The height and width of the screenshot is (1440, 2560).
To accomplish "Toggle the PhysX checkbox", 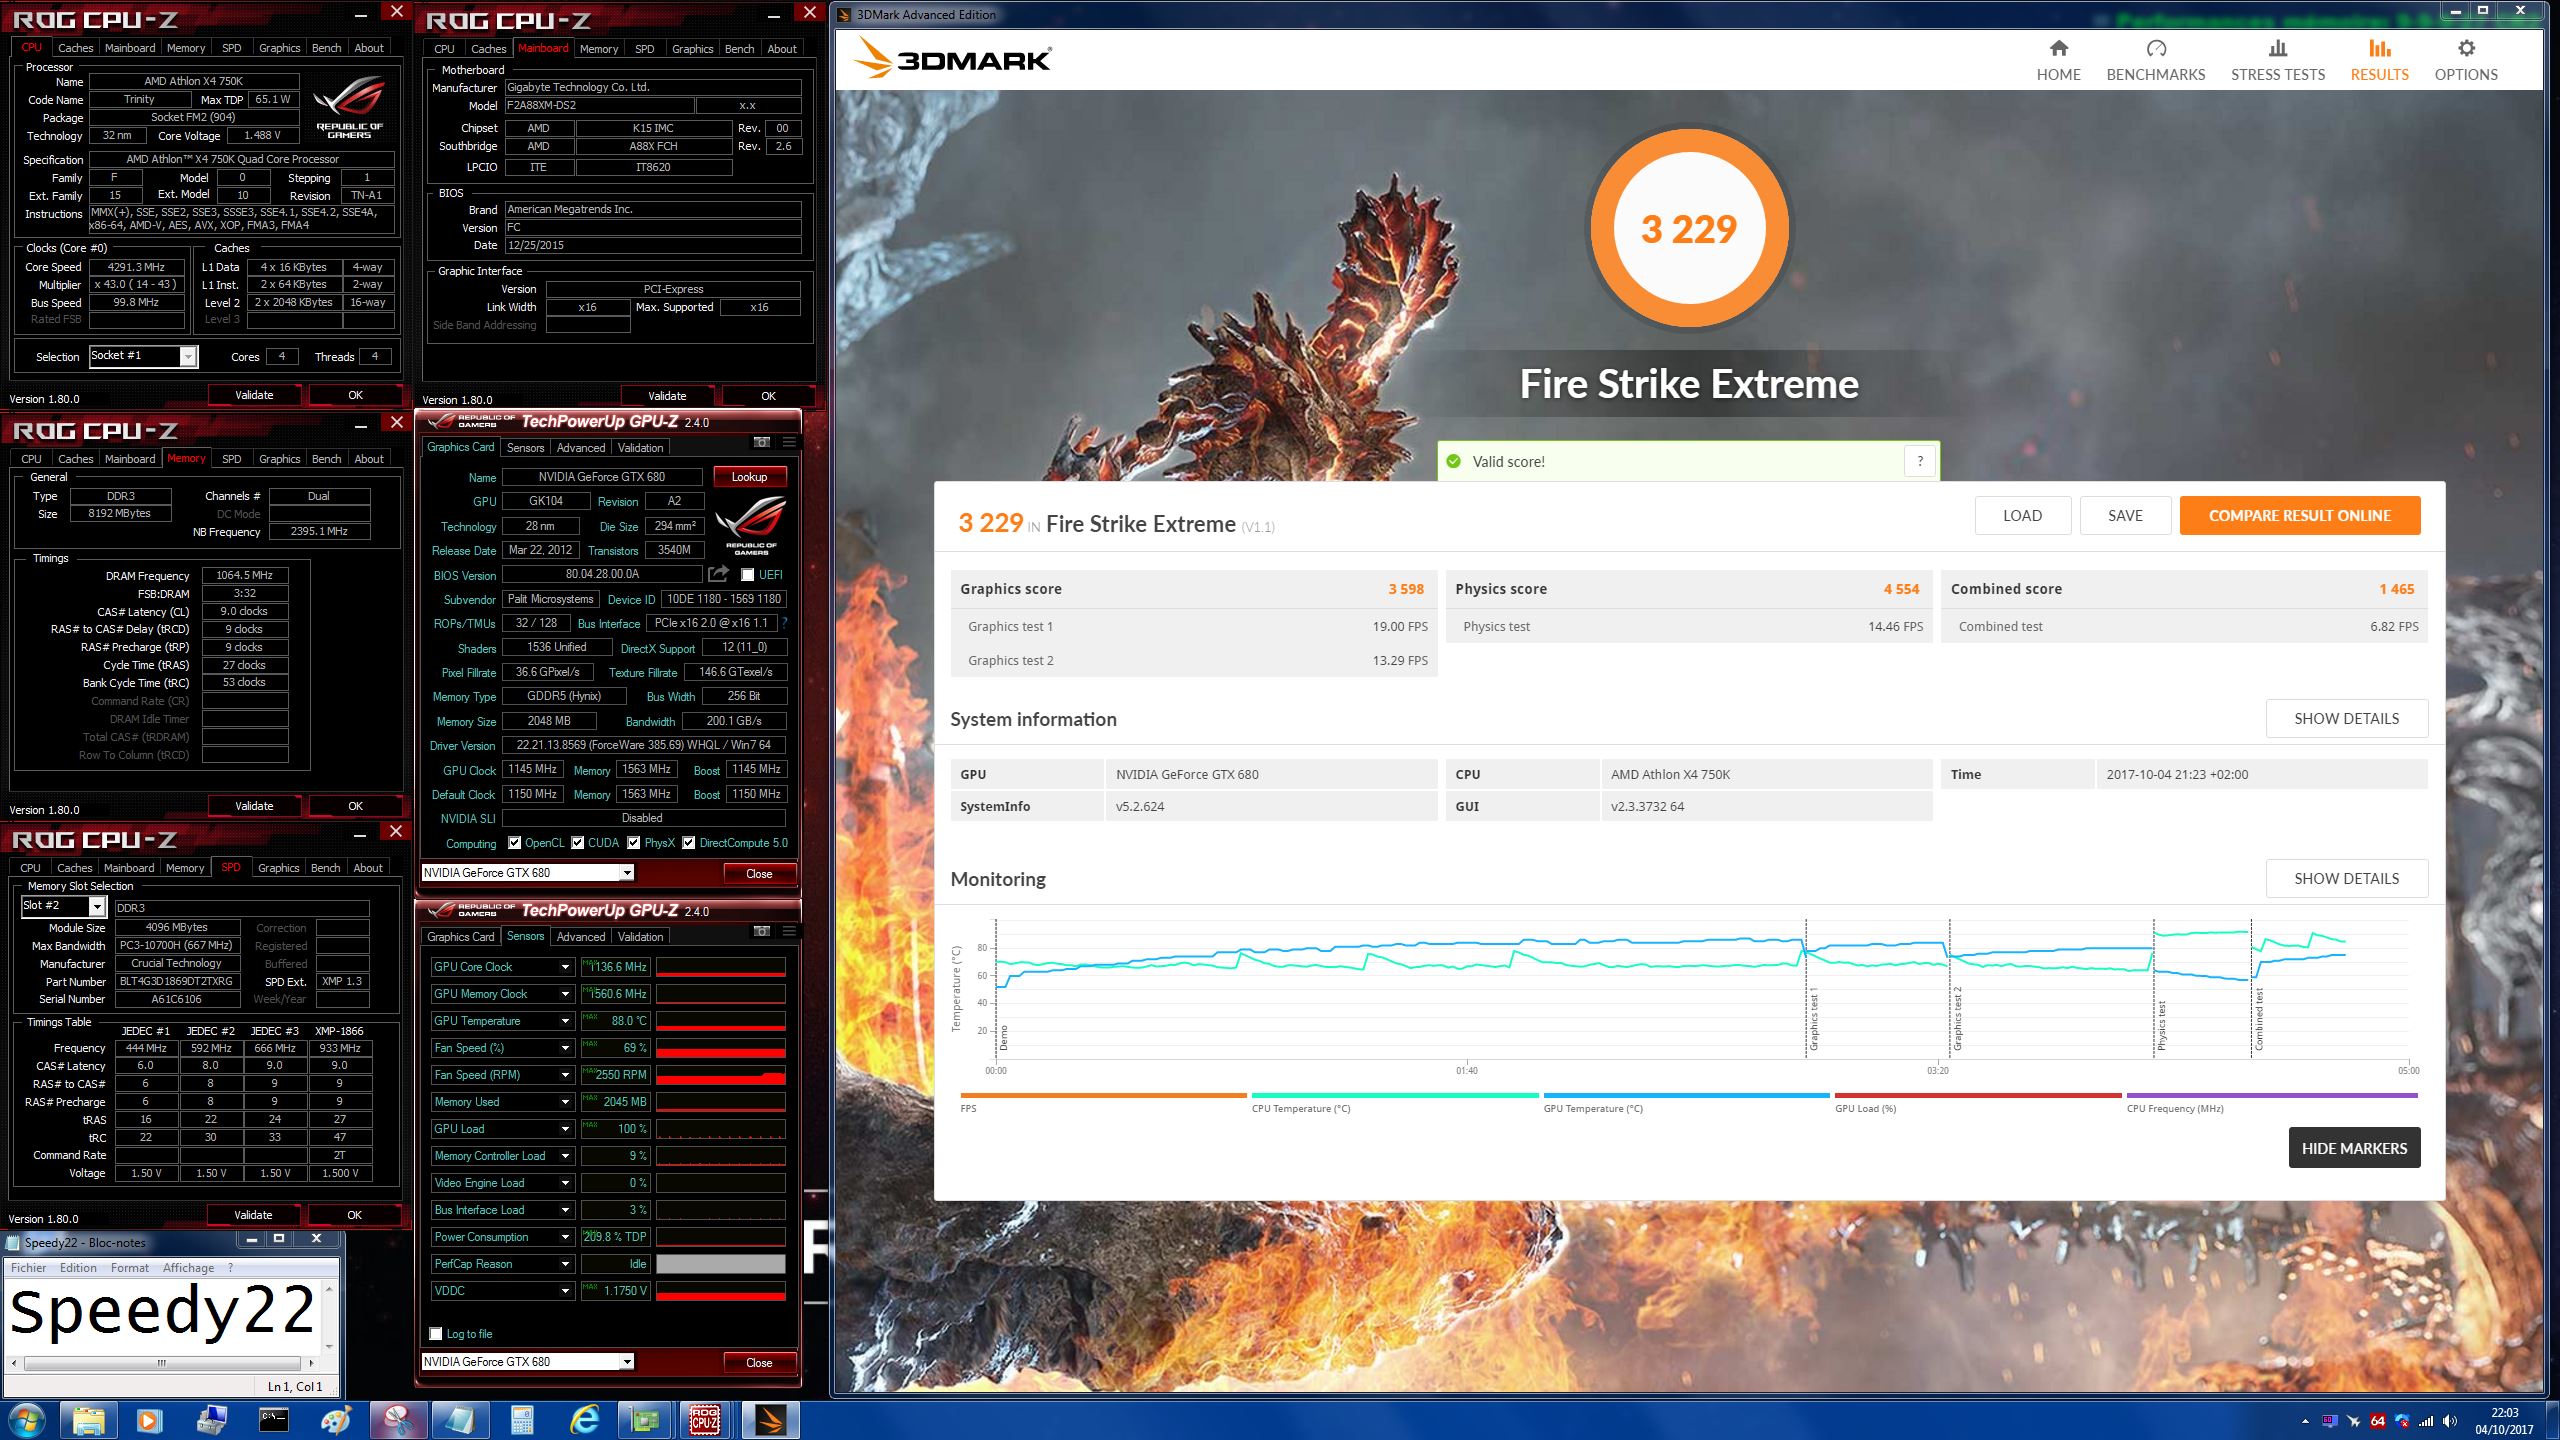I will 633,843.
